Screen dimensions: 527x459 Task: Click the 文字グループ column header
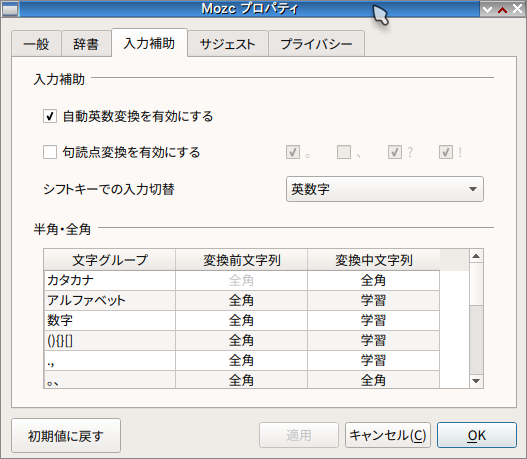pos(110,260)
